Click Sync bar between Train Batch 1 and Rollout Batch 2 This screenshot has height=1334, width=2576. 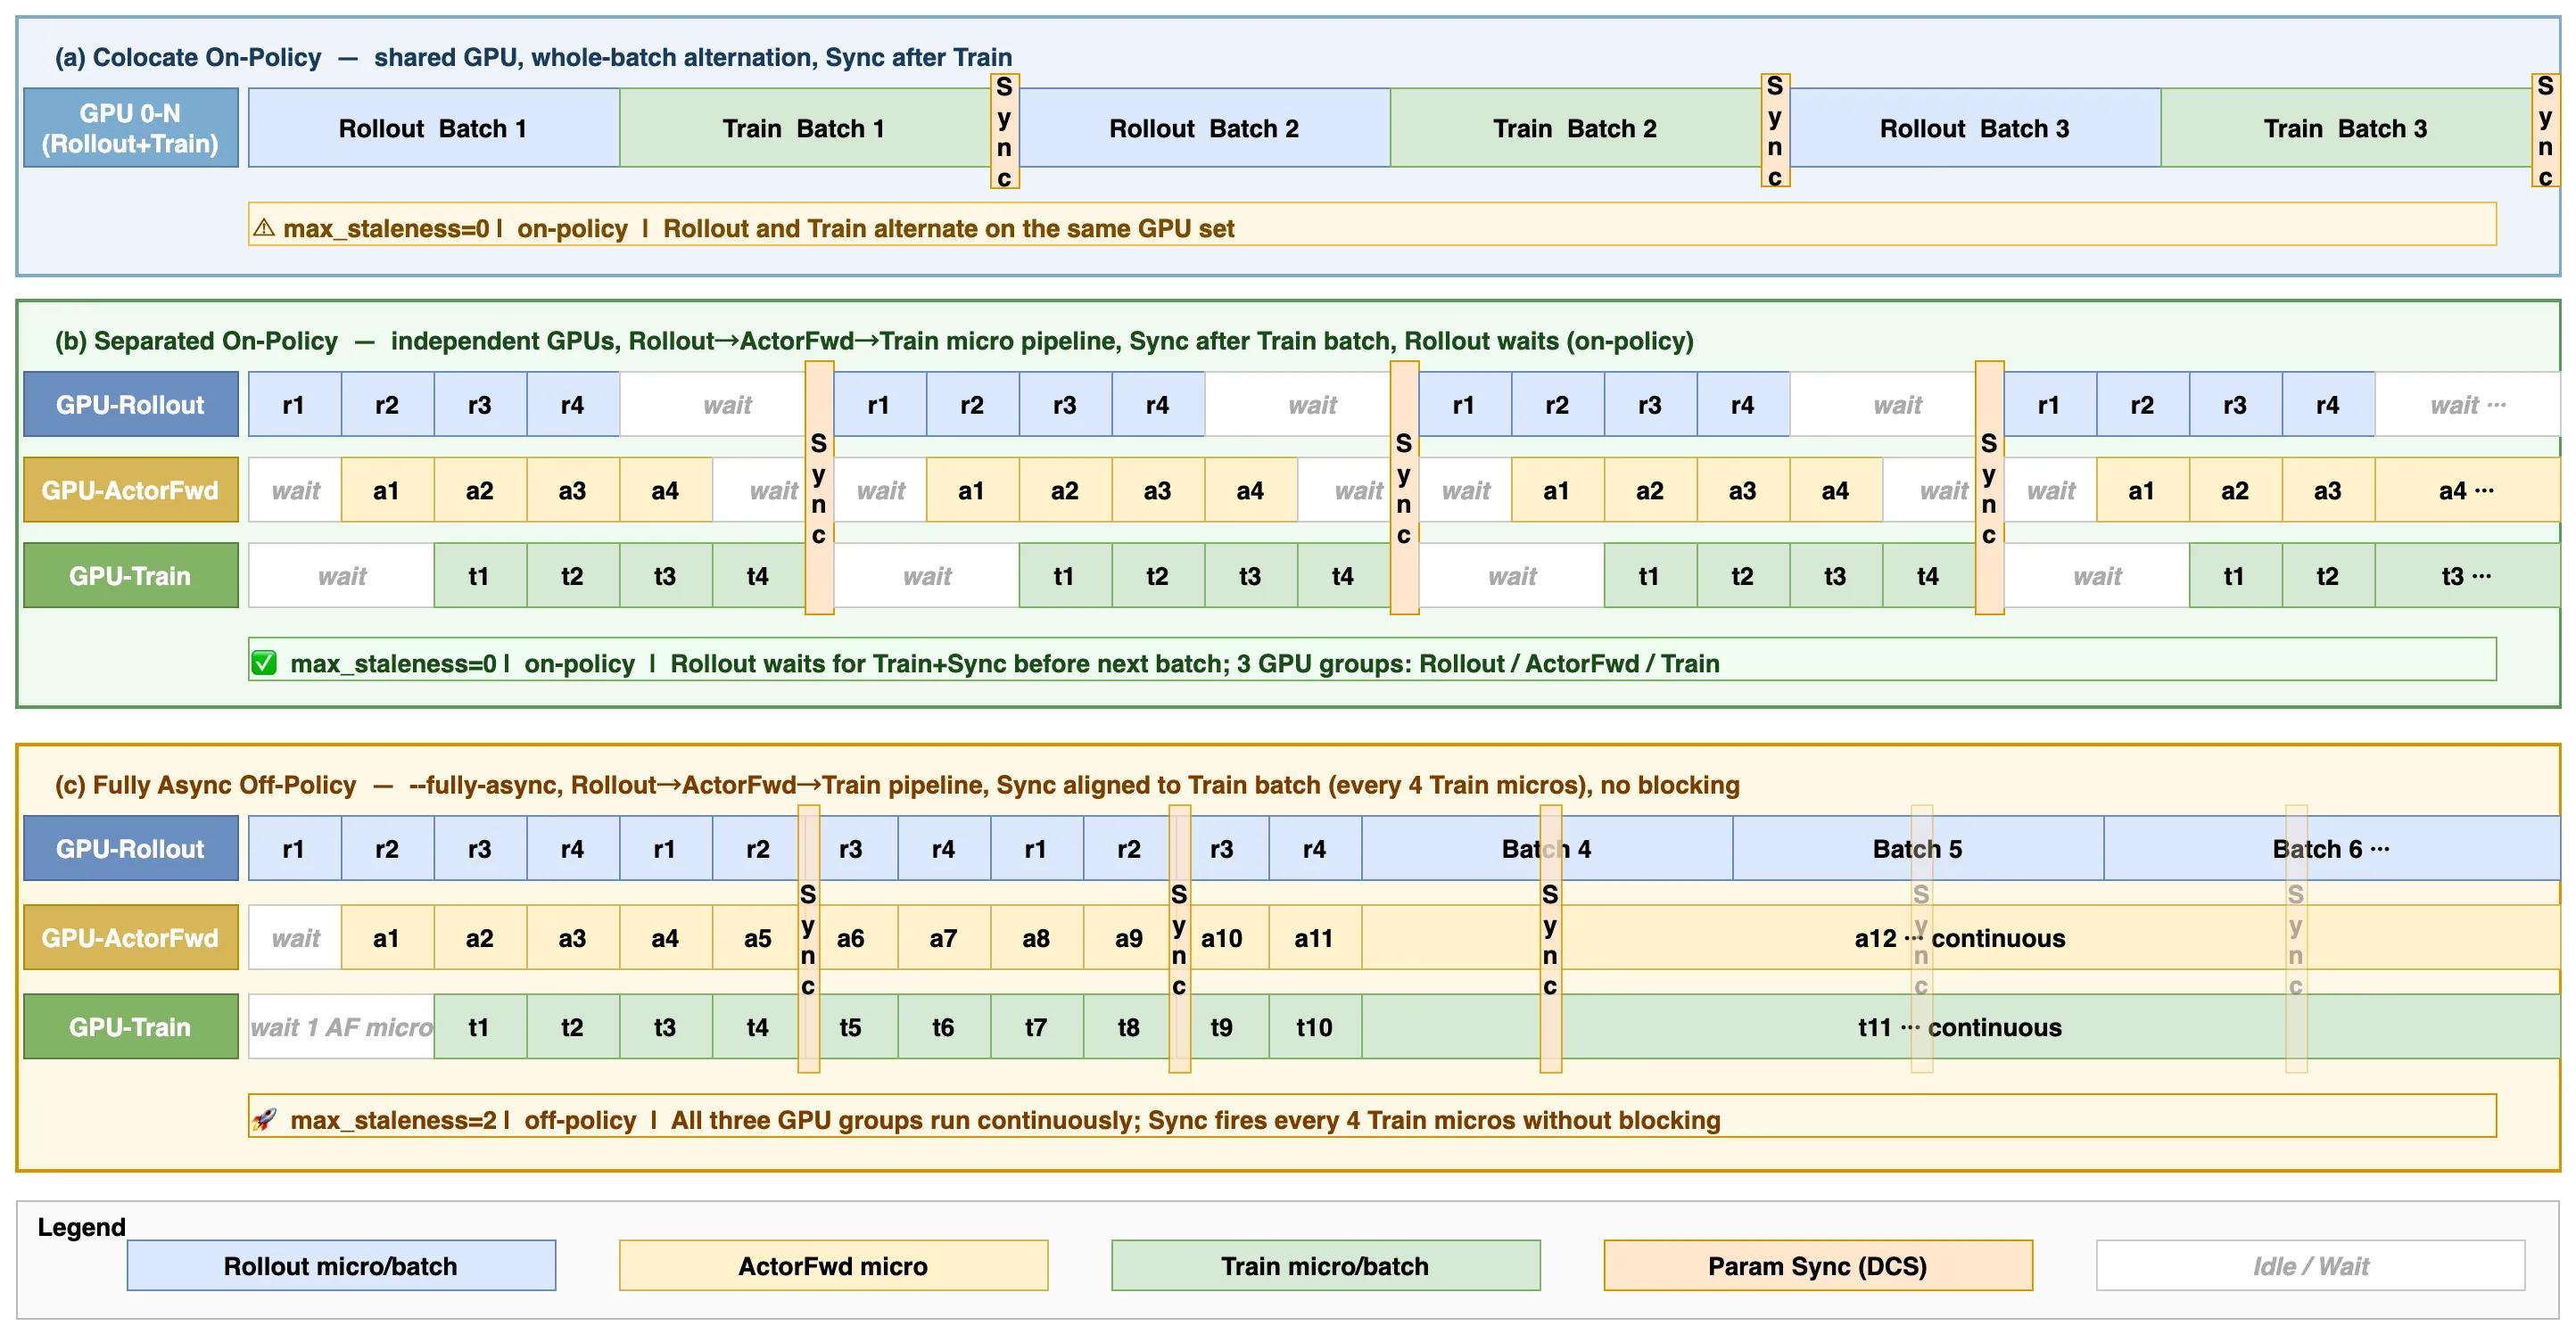click(1004, 131)
